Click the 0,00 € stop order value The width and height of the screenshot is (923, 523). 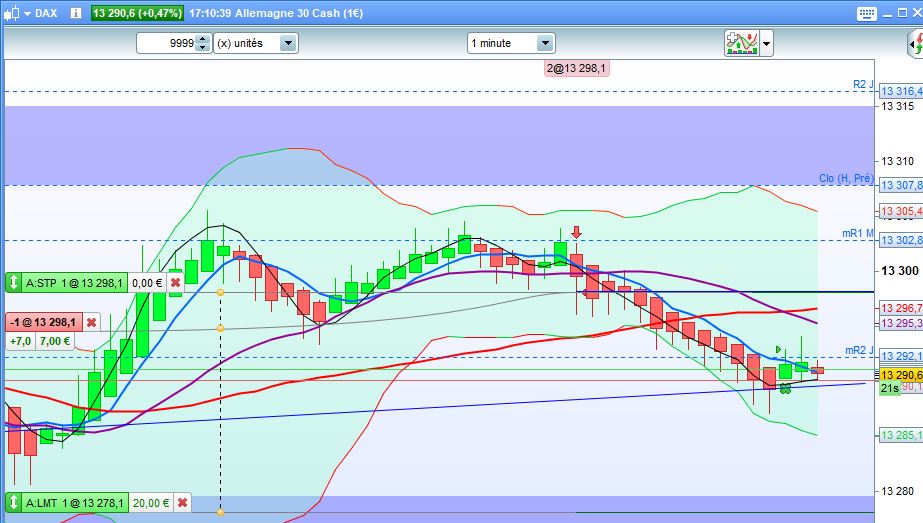click(x=147, y=283)
